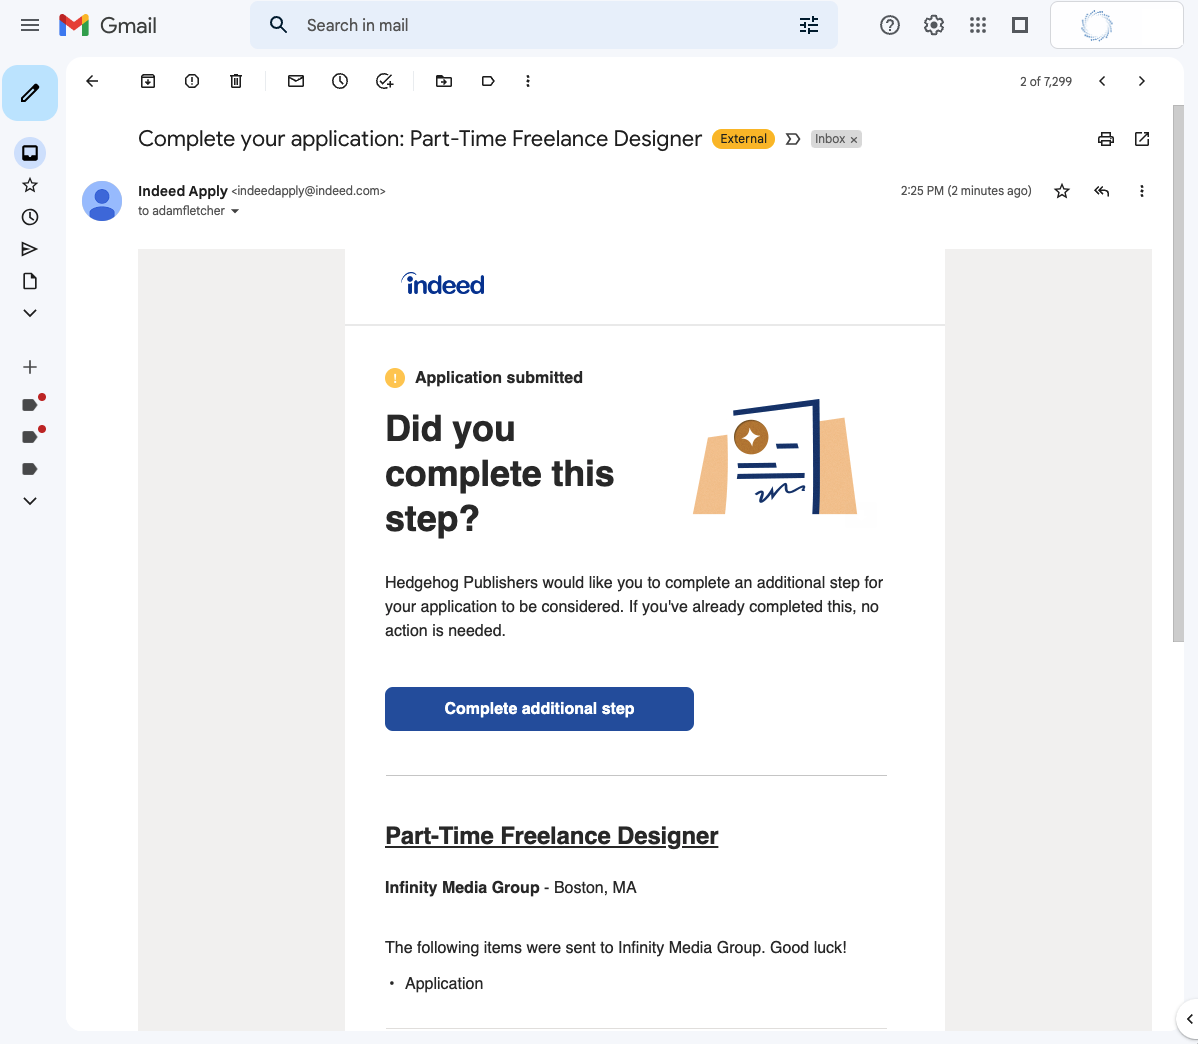Star this email
1198x1044 pixels.
pos(1062,191)
